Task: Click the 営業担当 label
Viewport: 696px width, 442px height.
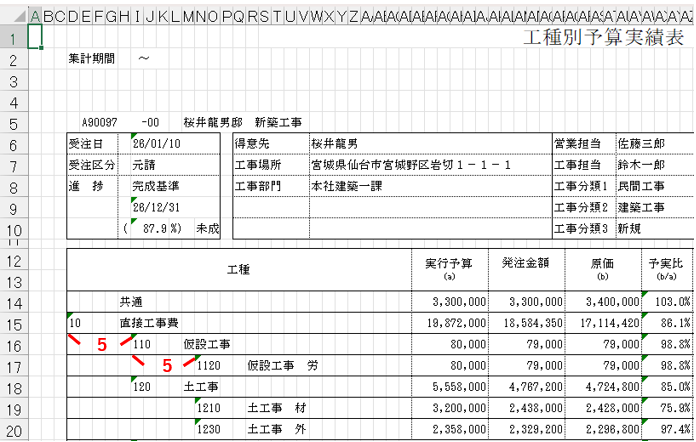Action: click(577, 144)
